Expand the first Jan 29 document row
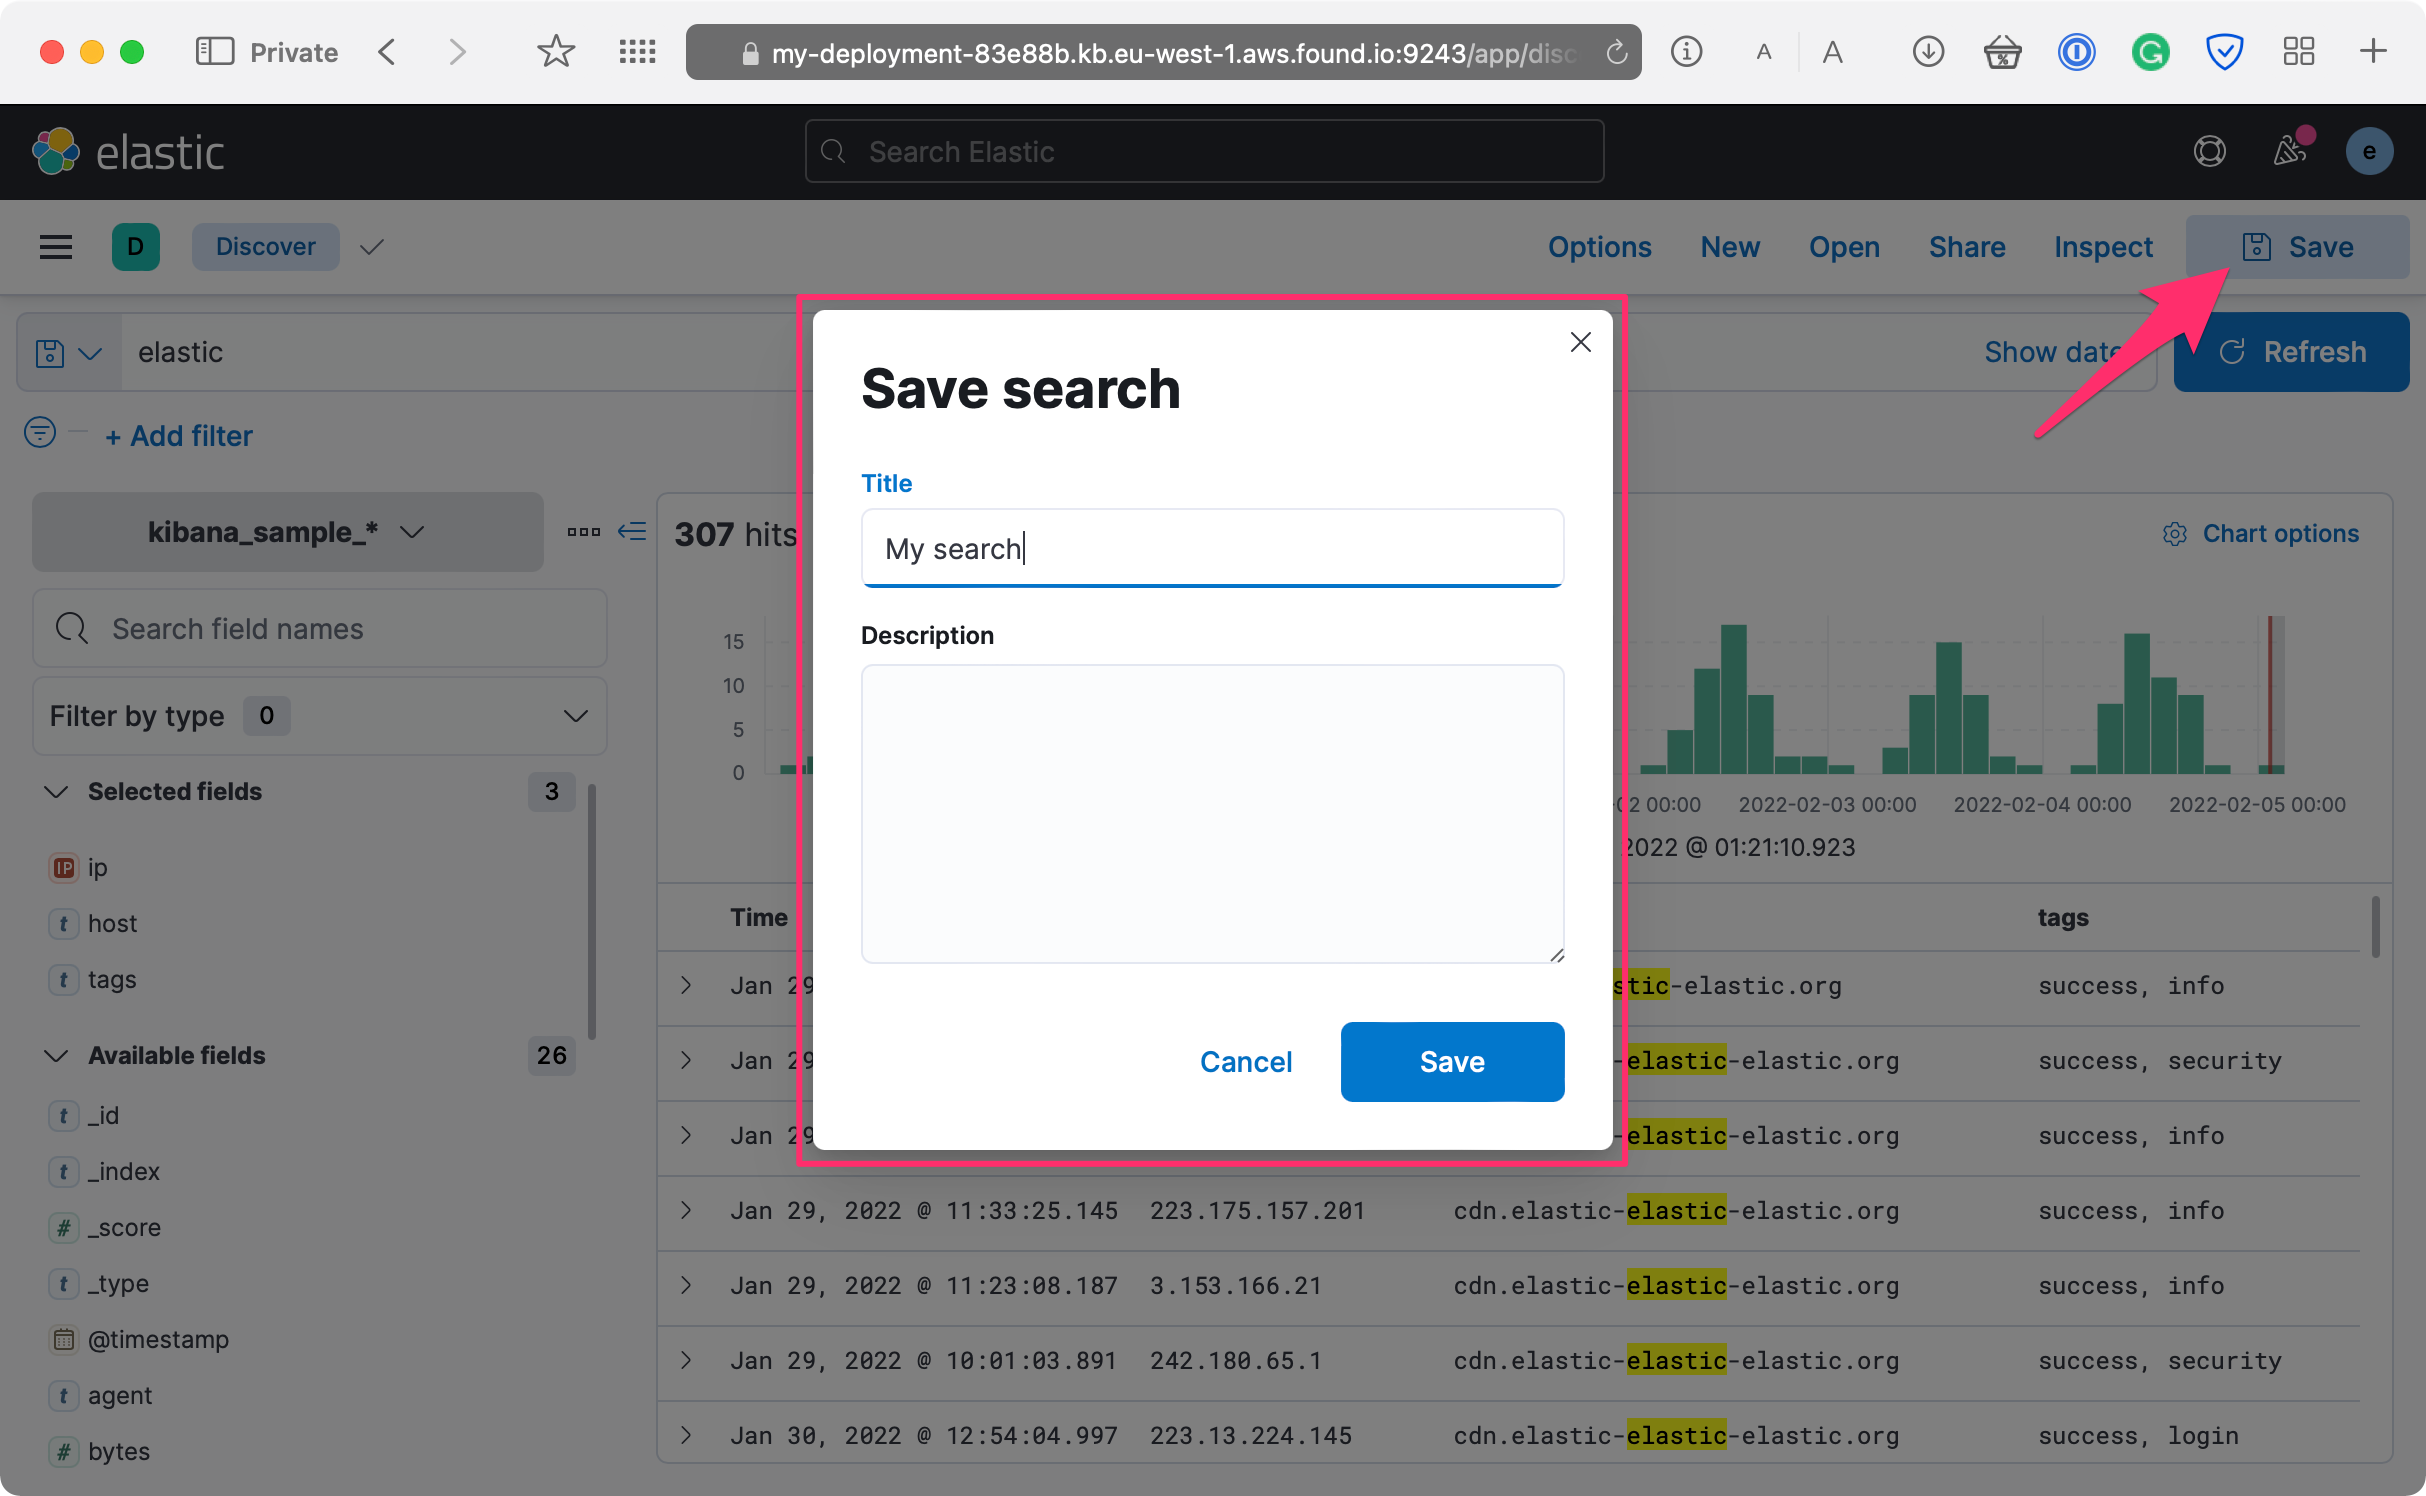This screenshot has height=1496, width=2426. tap(686, 985)
